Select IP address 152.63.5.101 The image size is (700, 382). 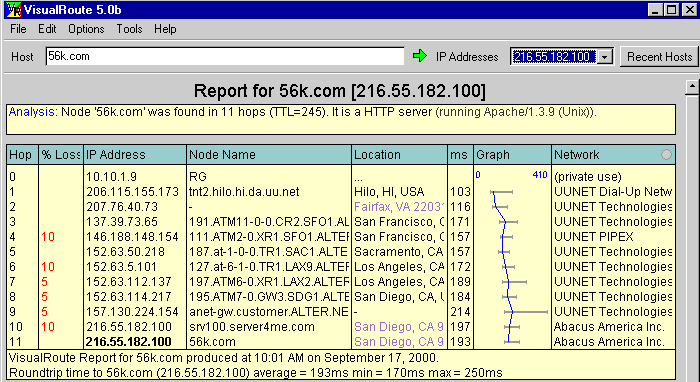(x=121, y=267)
